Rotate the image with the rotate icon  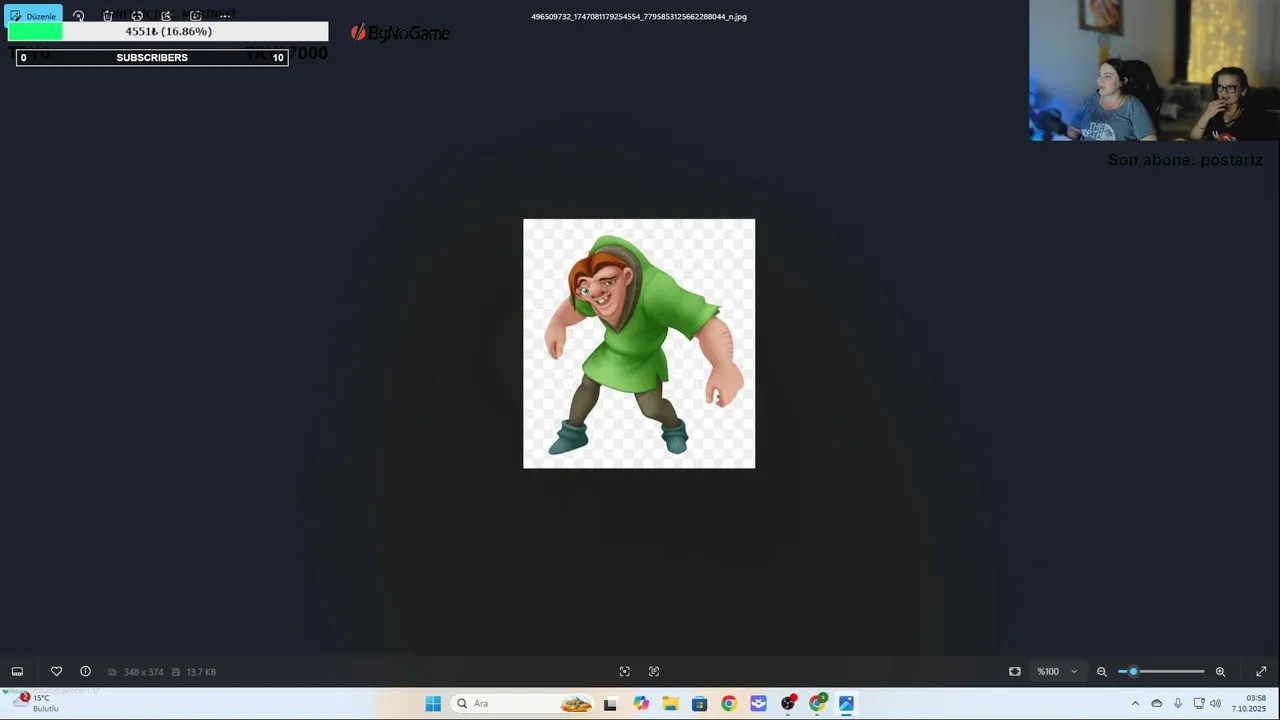[78, 16]
